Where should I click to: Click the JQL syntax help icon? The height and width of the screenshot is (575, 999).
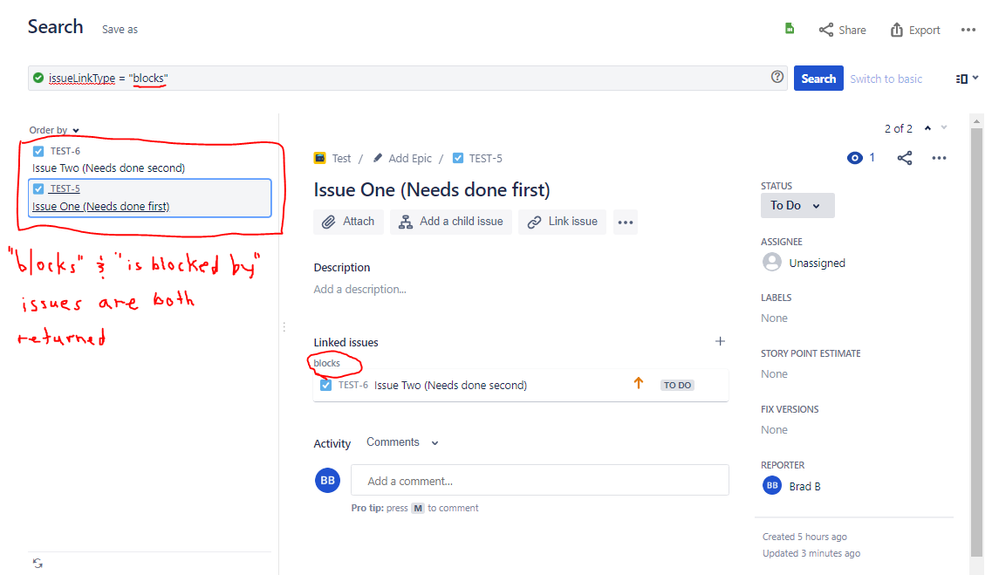tap(777, 77)
